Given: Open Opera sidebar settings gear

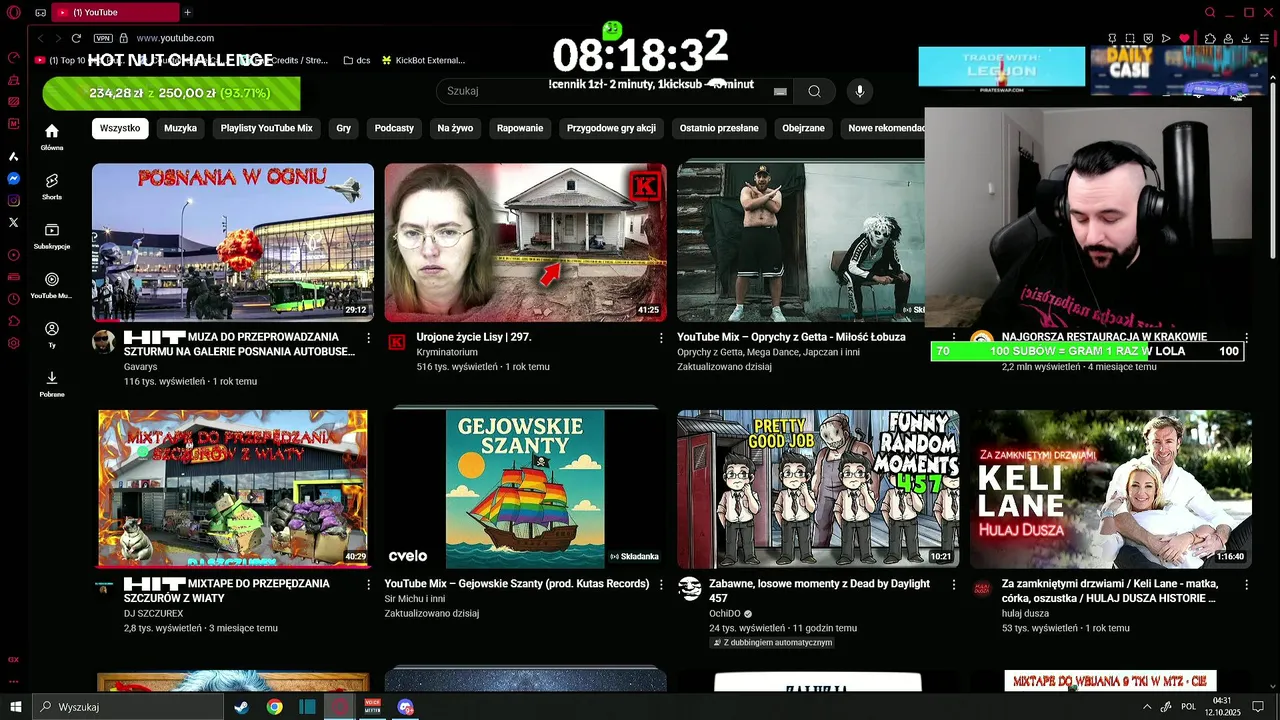Looking at the screenshot, I should tap(14, 343).
